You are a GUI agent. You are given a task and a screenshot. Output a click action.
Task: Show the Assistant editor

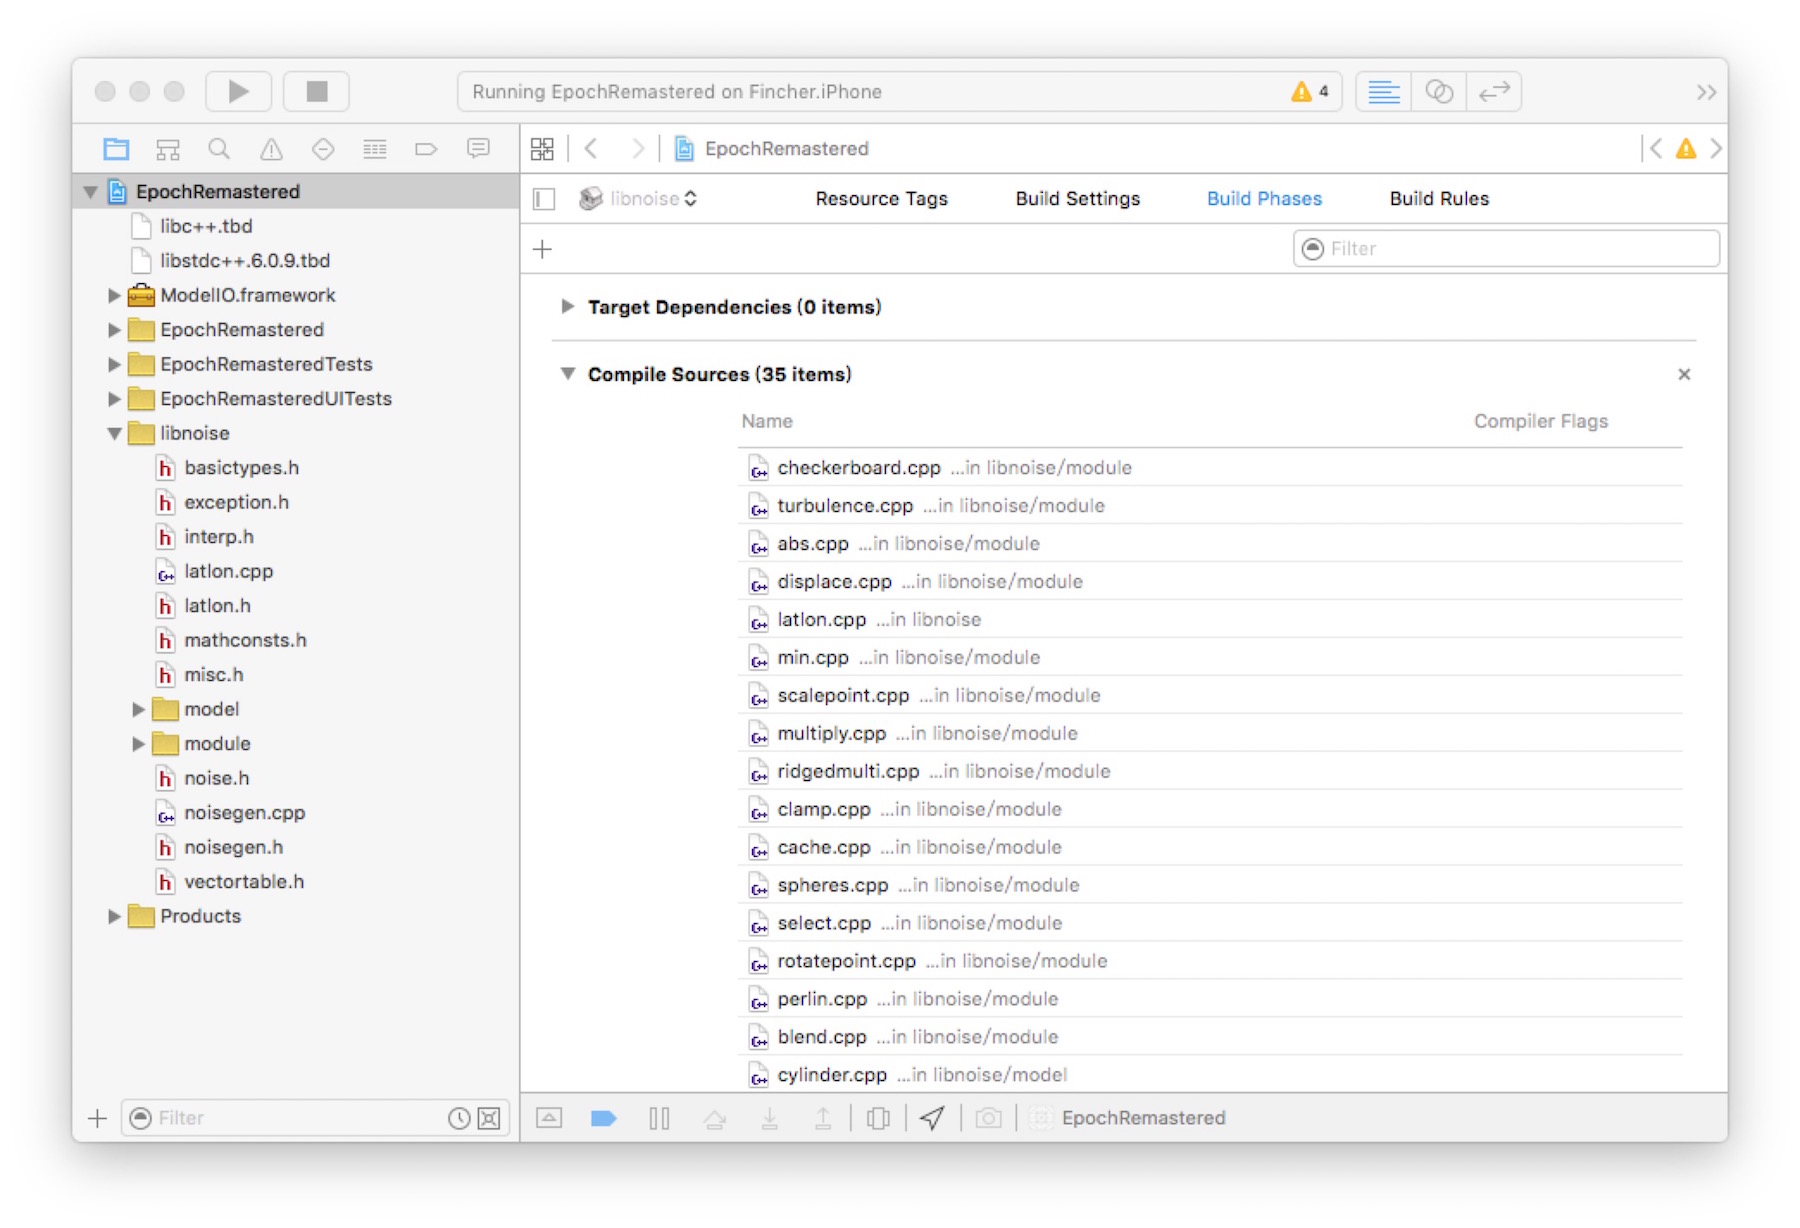click(x=1439, y=91)
